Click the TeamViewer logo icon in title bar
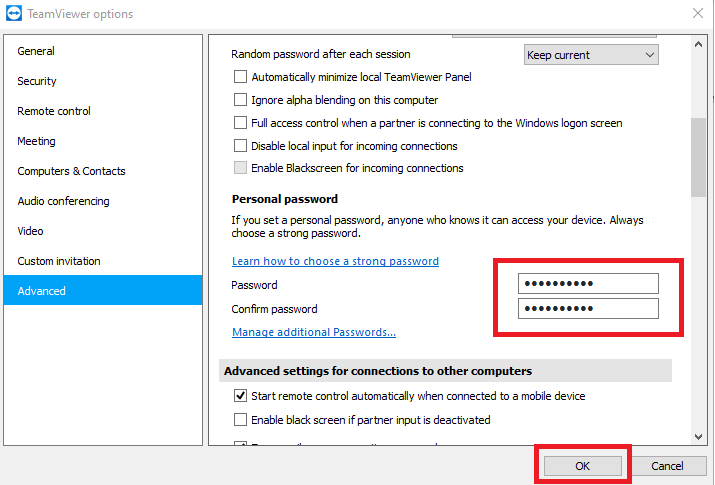This screenshot has height=485, width=715. 14,14
